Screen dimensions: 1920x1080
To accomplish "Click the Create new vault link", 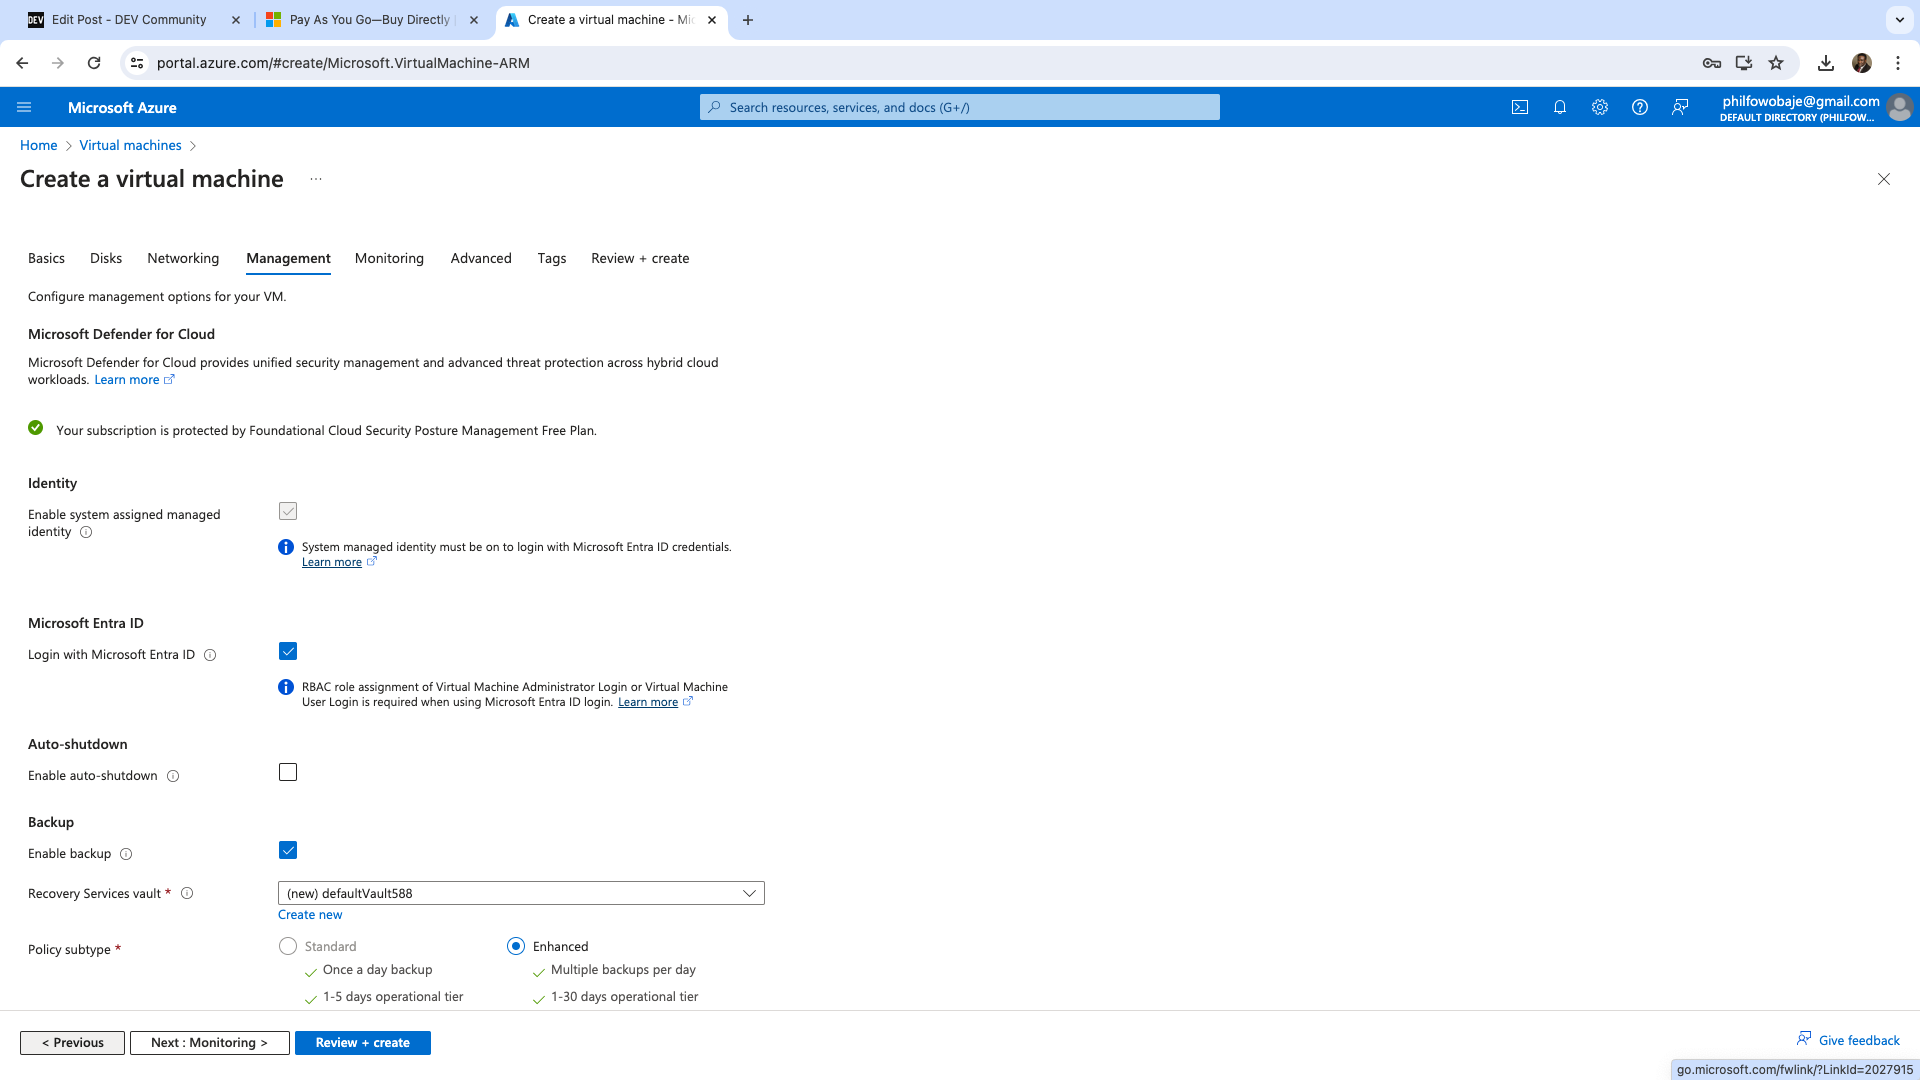I will coord(310,915).
